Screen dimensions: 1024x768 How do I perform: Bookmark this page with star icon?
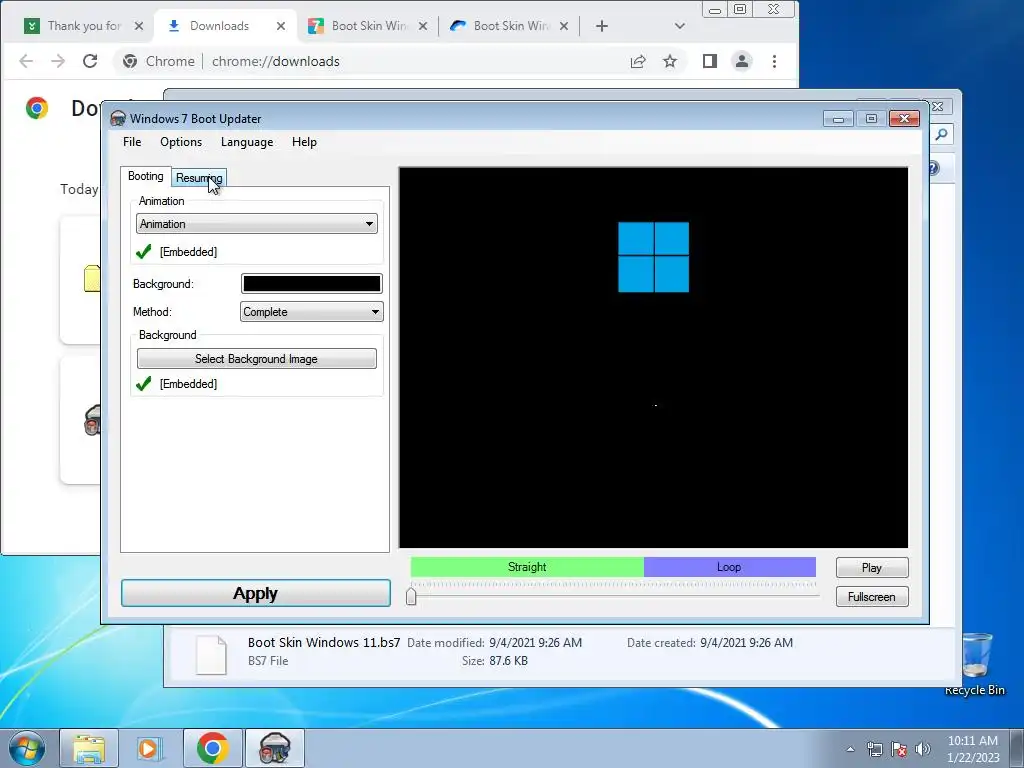pyautogui.click(x=670, y=61)
